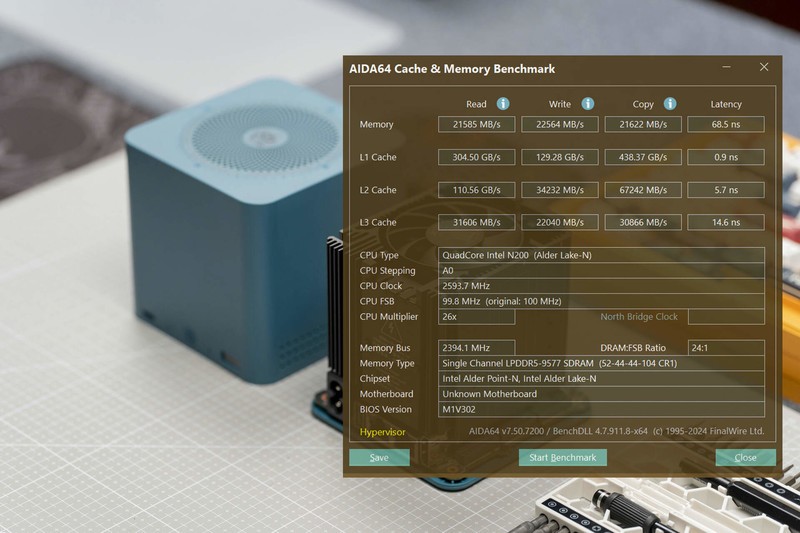Select the empty North Bridge Clock field

pos(725,317)
